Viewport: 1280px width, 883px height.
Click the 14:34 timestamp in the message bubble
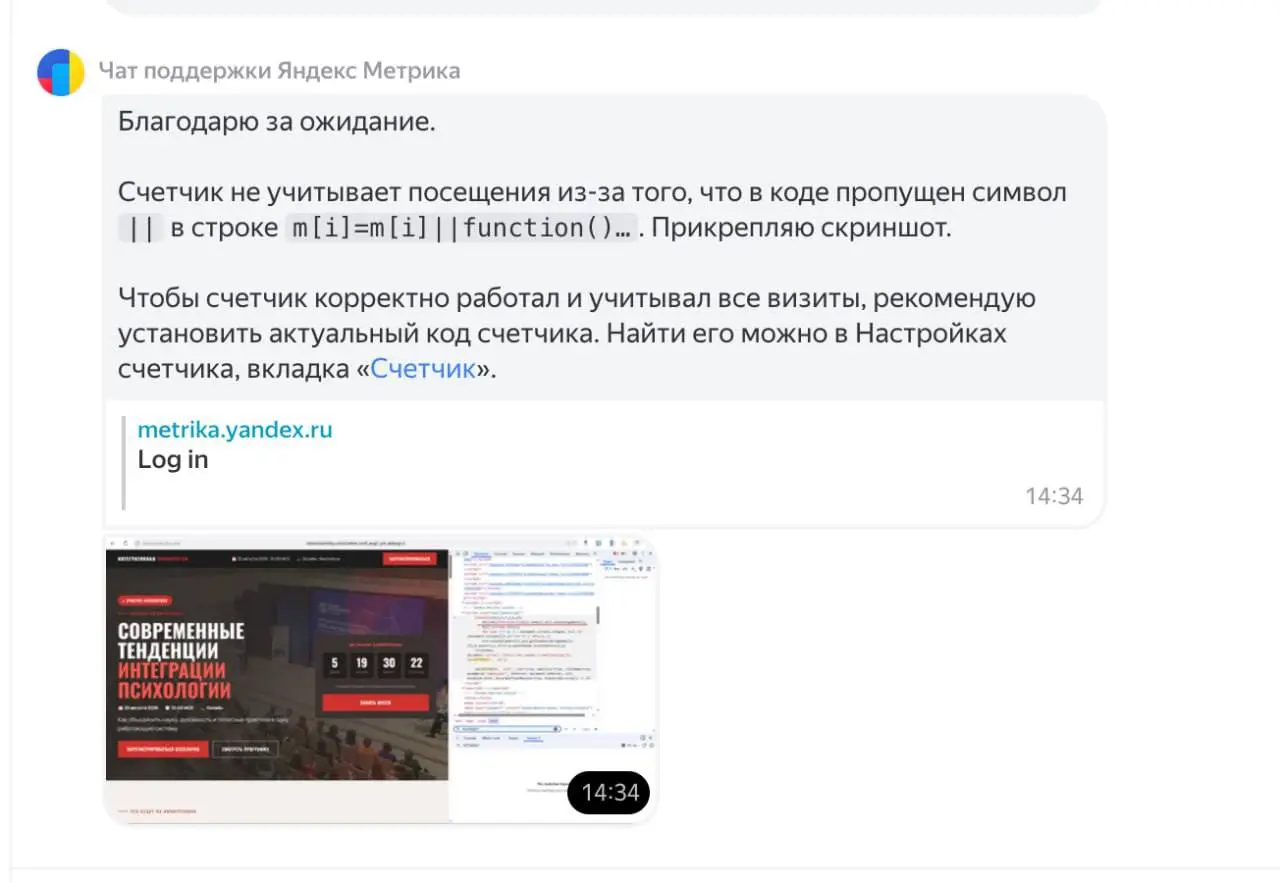coord(1053,496)
